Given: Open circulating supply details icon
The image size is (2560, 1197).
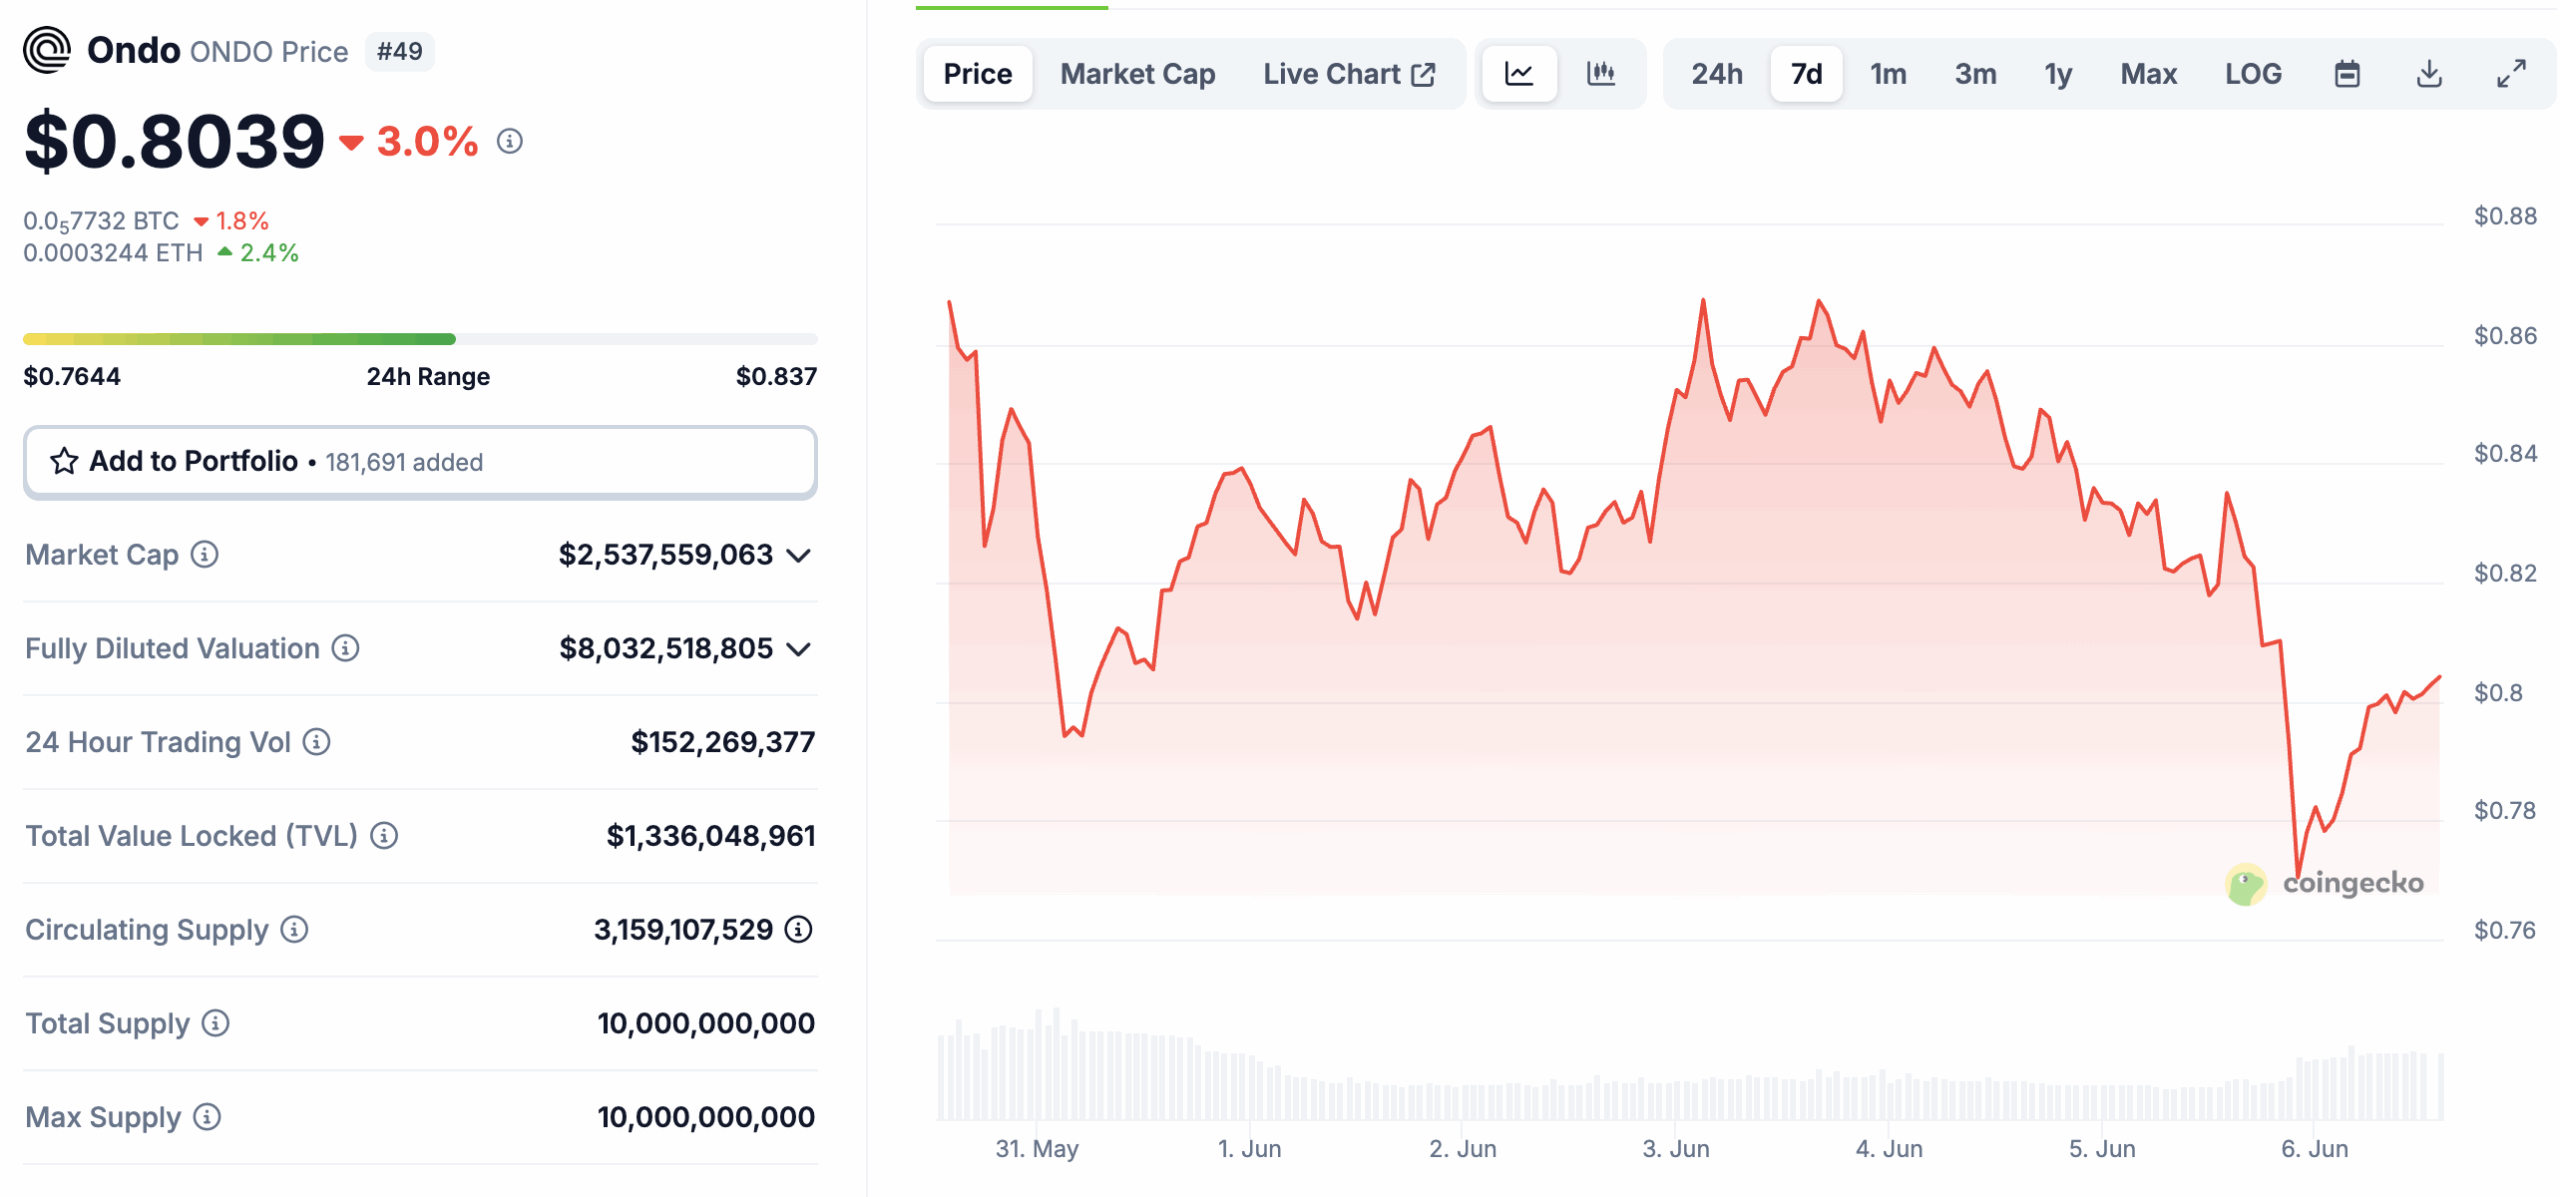Looking at the screenshot, I should pos(295,930).
